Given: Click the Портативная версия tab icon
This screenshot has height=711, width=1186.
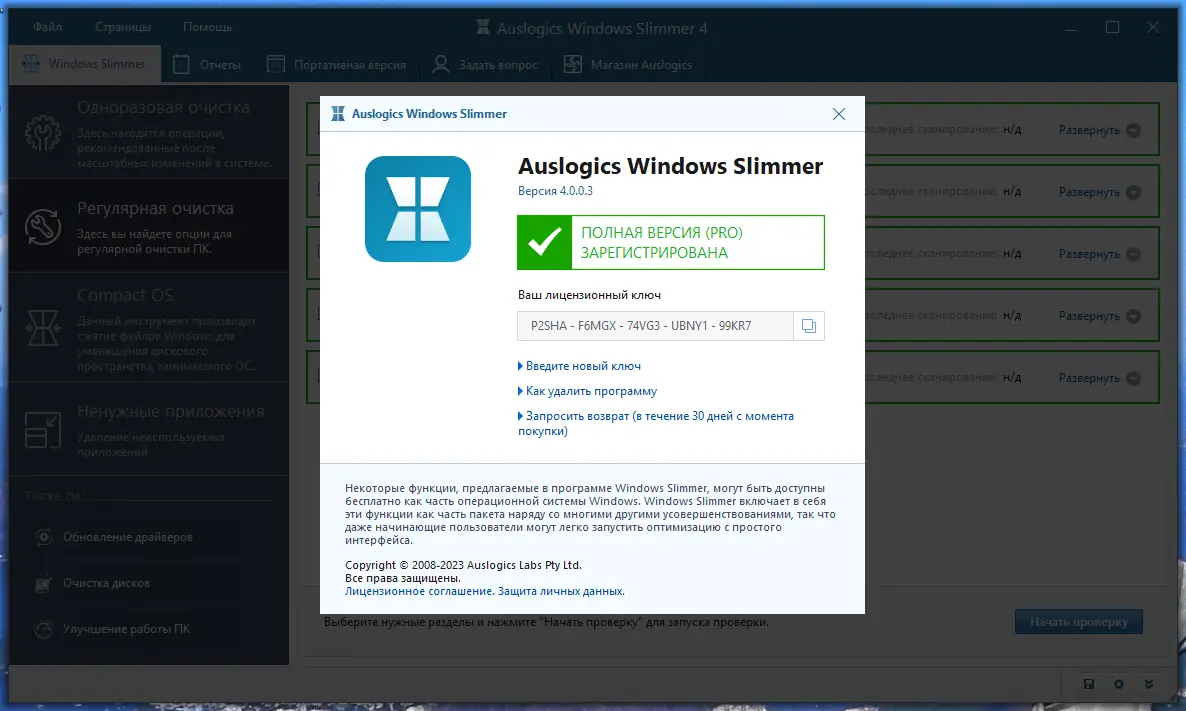Looking at the screenshot, I should pos(276,64).
